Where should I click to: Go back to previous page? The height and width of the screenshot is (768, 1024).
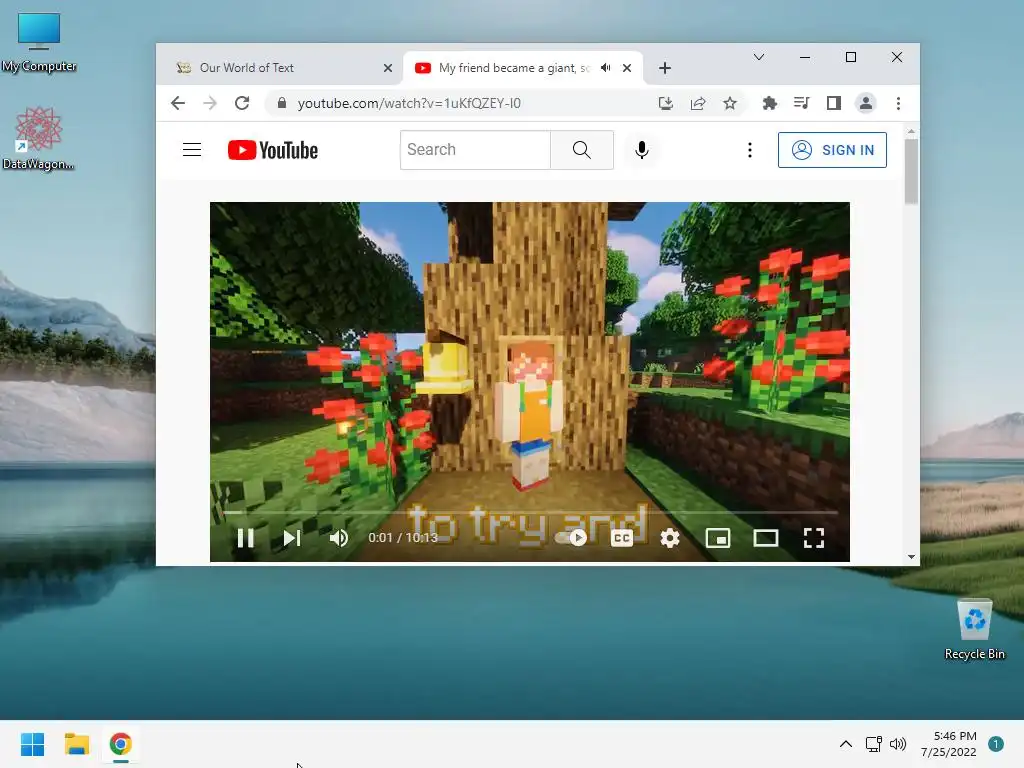point(178,103)
